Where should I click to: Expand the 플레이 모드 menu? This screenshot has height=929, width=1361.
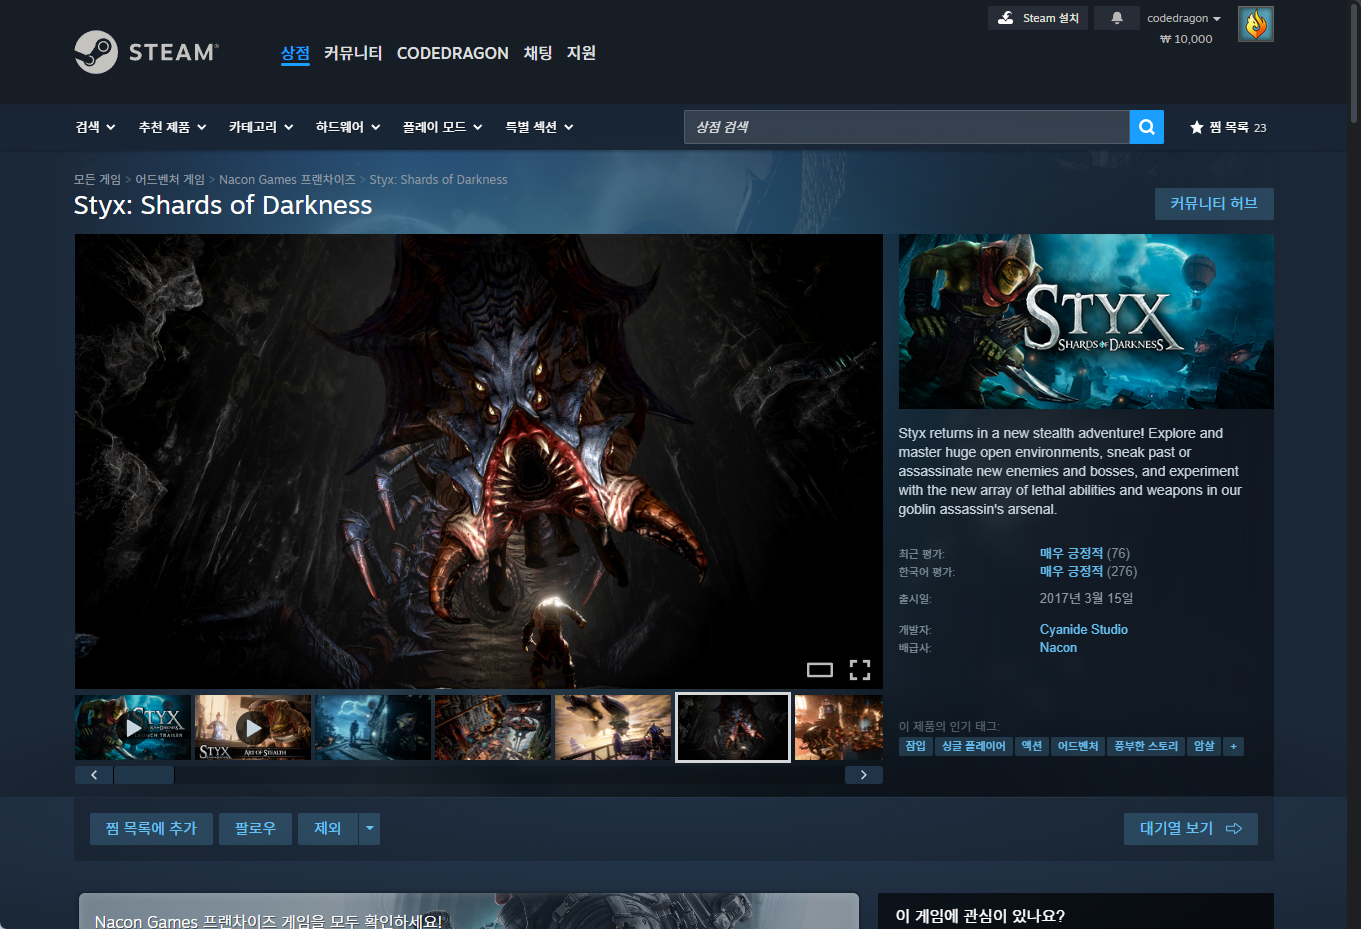pos(443,127)
